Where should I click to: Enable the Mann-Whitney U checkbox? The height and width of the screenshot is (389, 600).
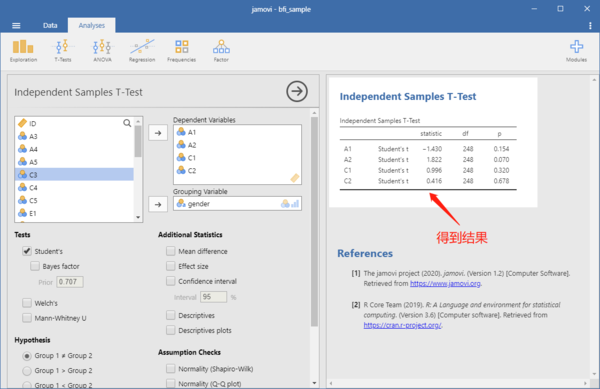(x=27, y=318)
